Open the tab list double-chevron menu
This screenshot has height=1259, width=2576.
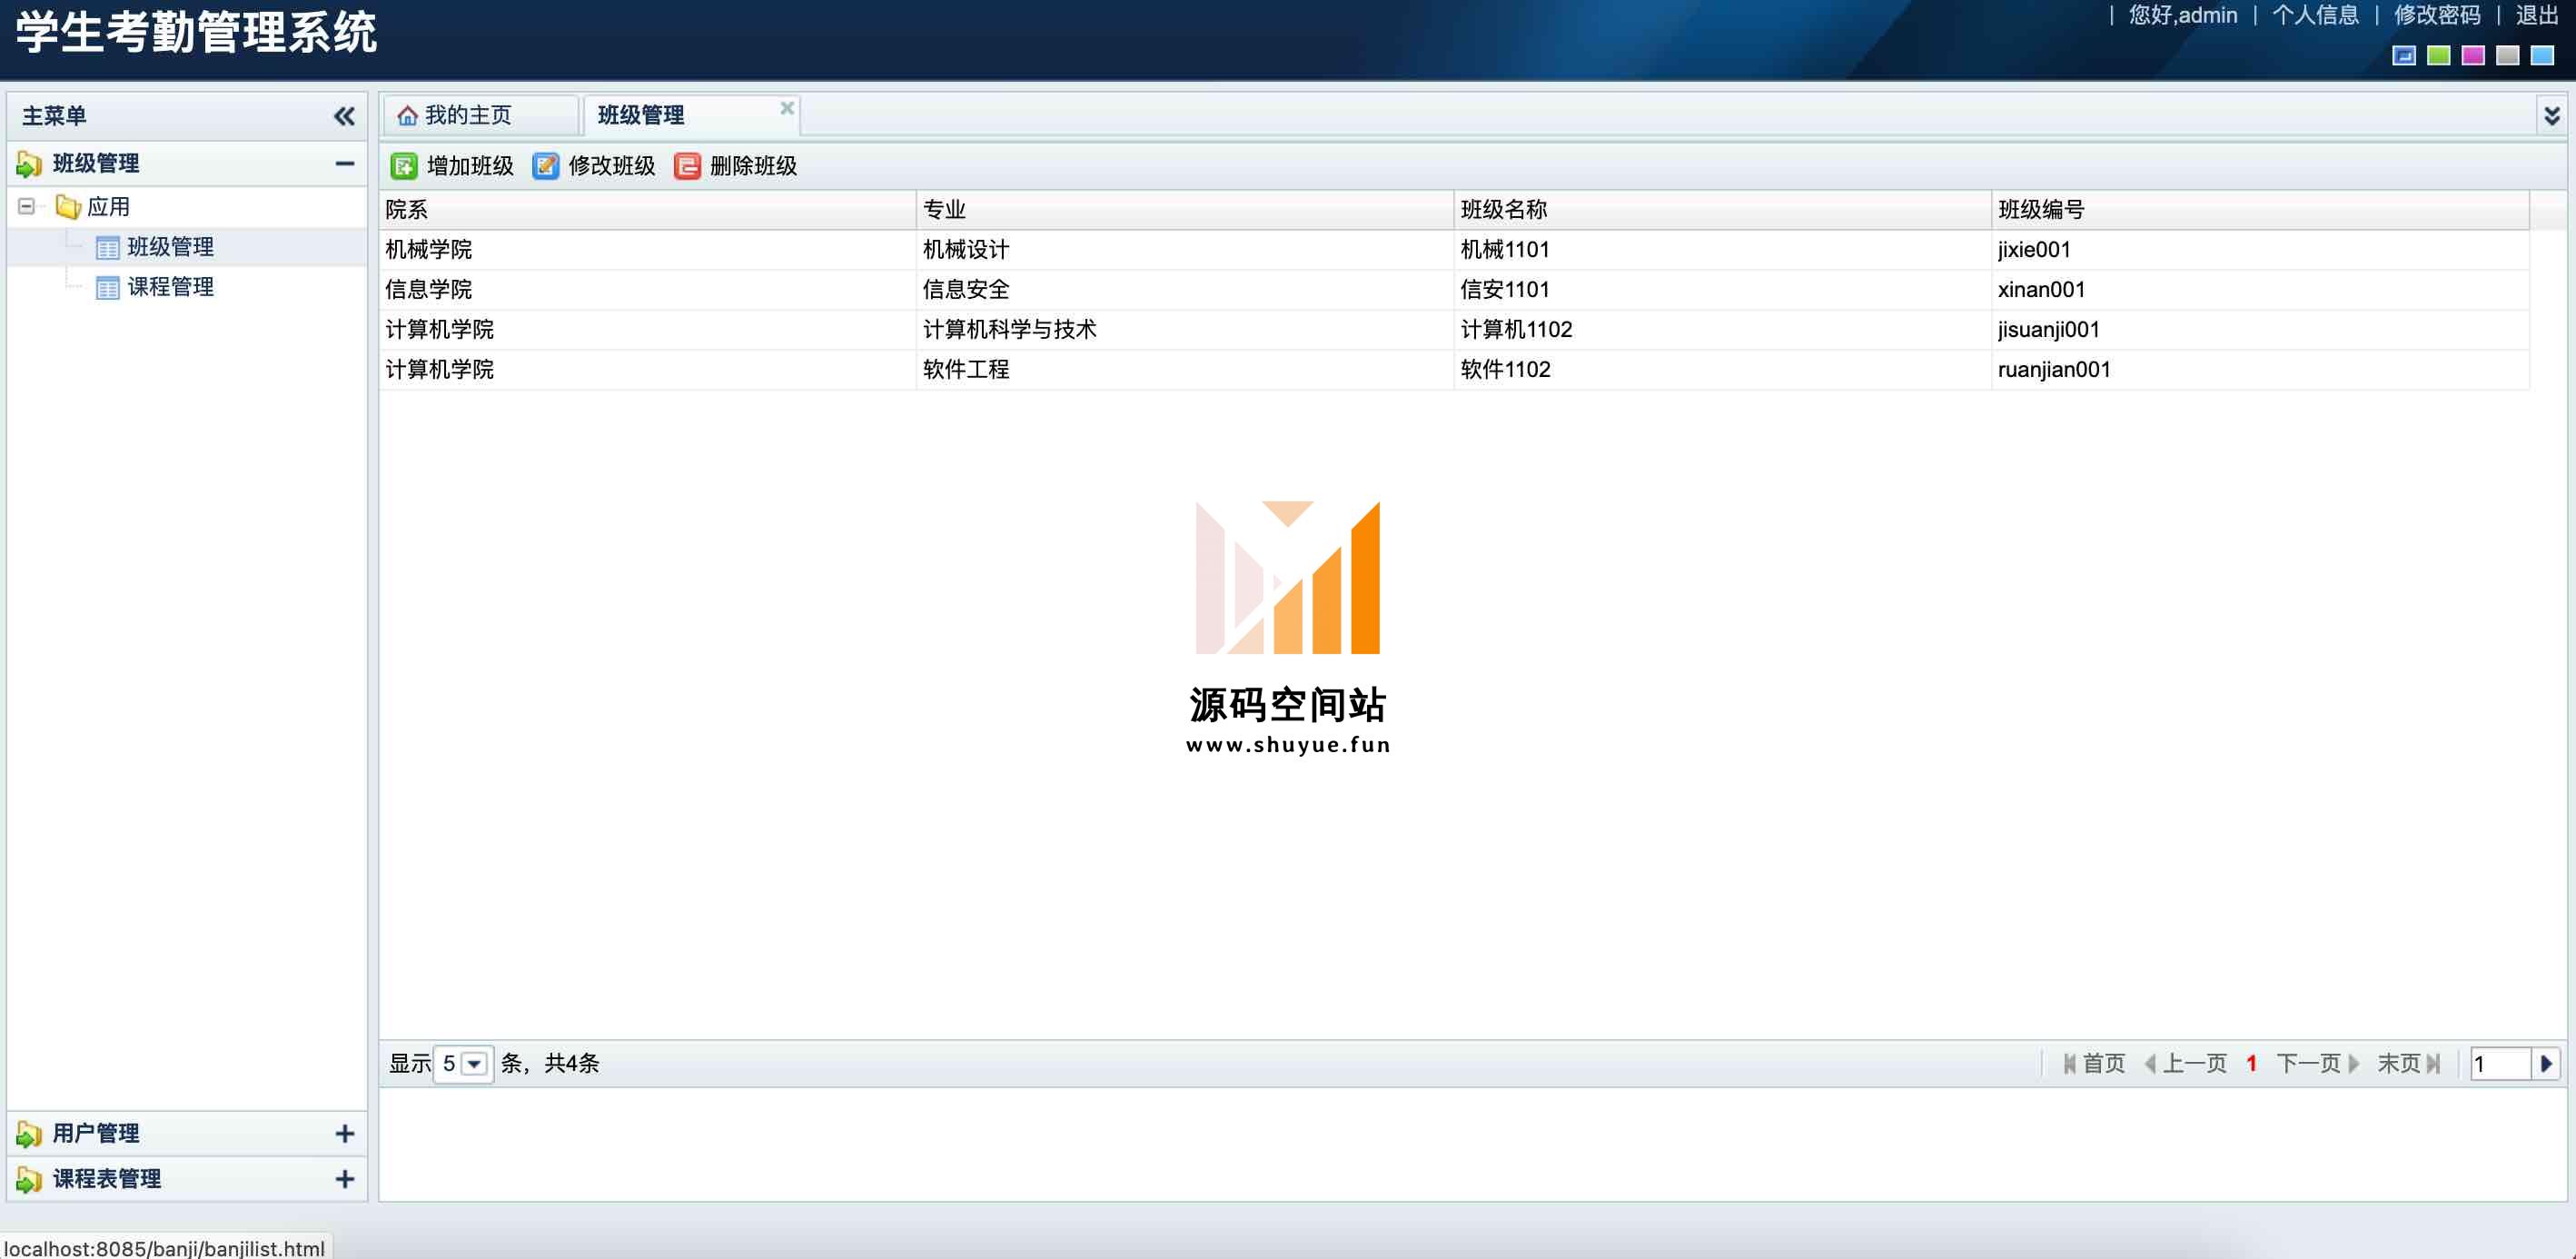tap(2552, 116)
